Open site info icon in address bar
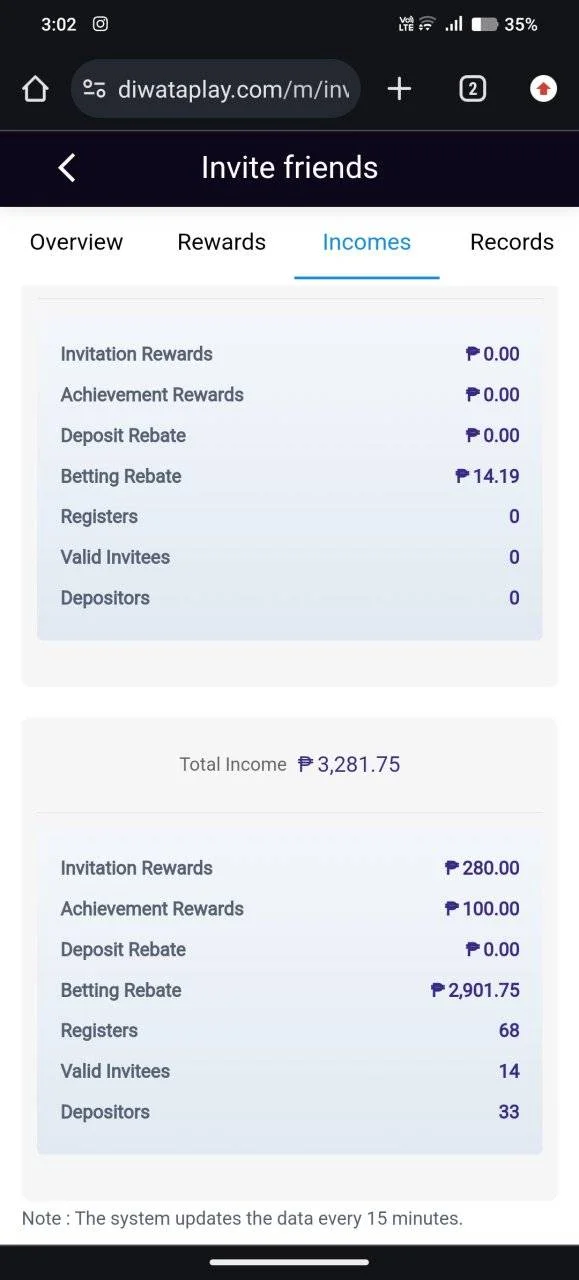 [94, 89]
